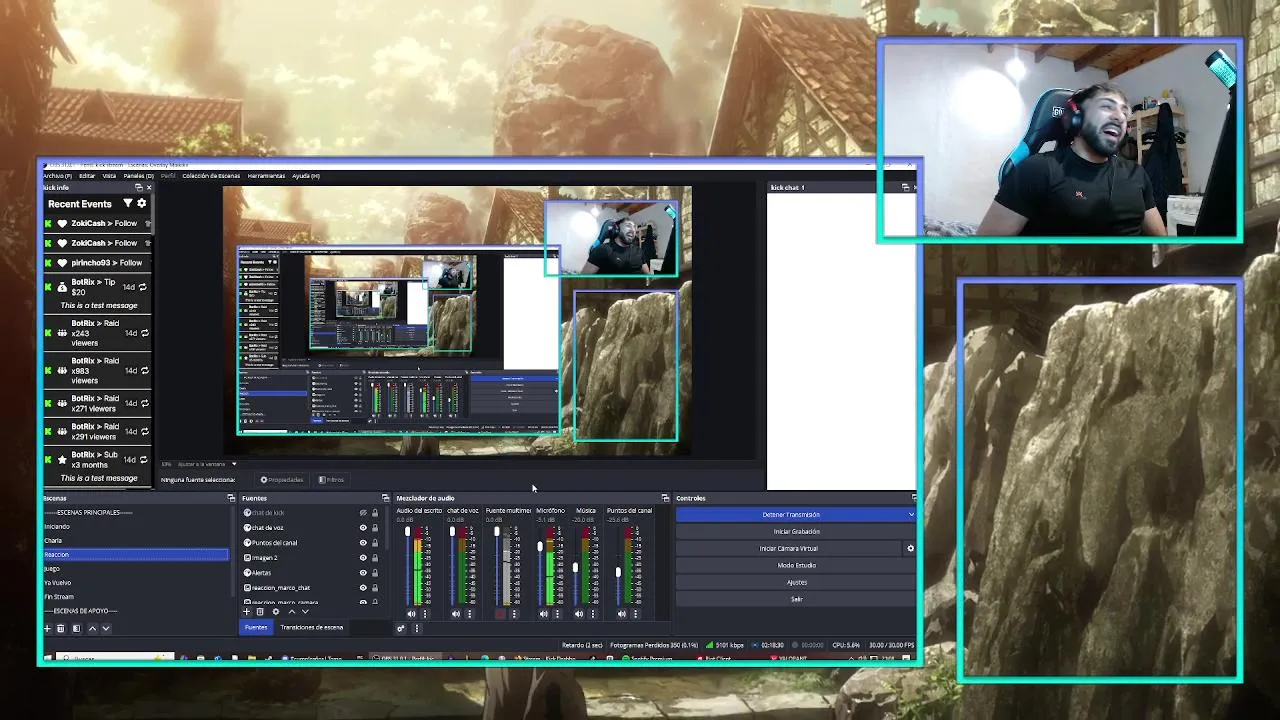The image size is (1280, 720).
Task: Open Ajustes from Controles panel
Action: 796,582
